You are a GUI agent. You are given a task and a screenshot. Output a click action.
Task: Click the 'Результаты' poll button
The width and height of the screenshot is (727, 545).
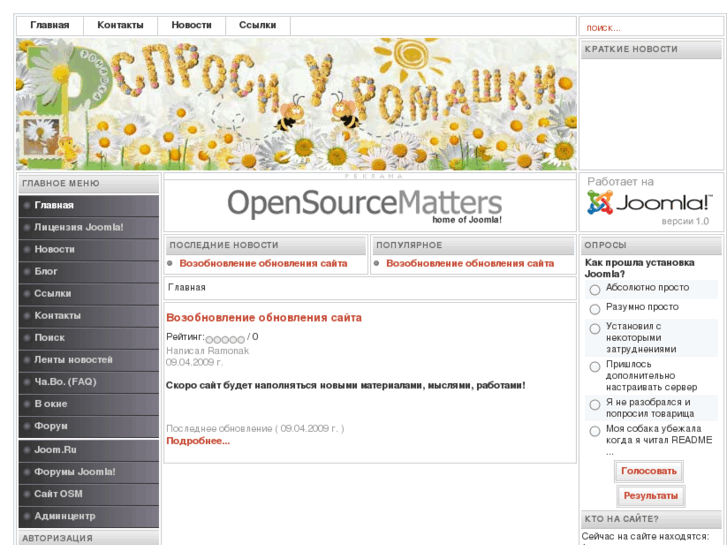pyautogui.click(x=650, y=495)
